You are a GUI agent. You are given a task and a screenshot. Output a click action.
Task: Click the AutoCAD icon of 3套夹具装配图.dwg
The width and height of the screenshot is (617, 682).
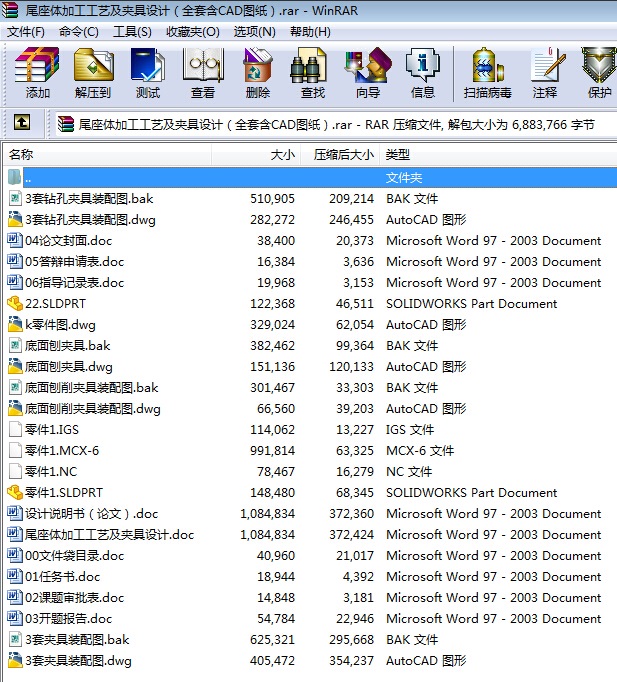[15, 660]
